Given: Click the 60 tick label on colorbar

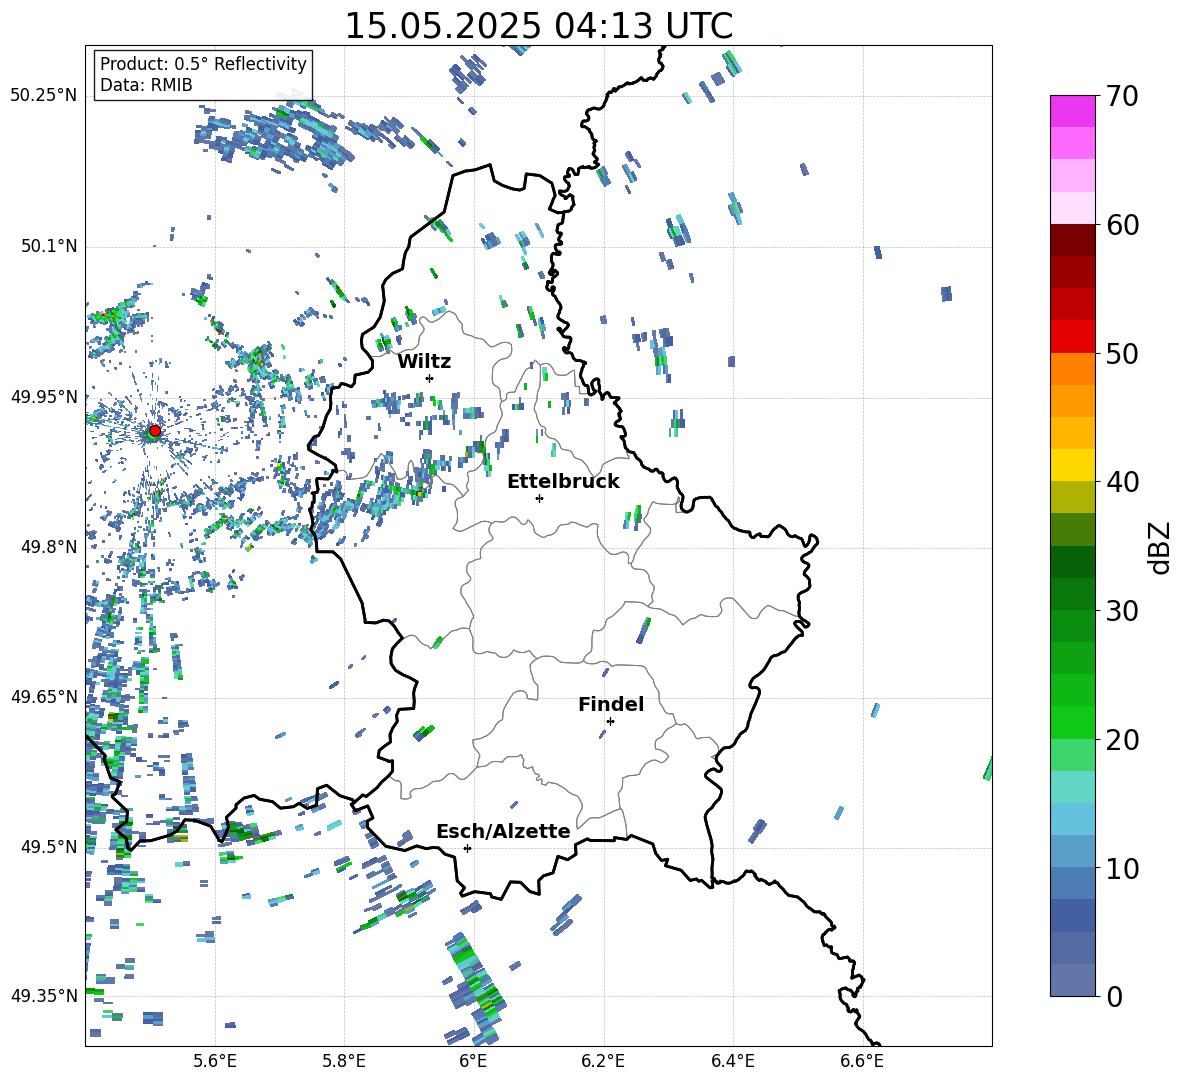Looking at the screenshot, I should tap(1122, 225).
